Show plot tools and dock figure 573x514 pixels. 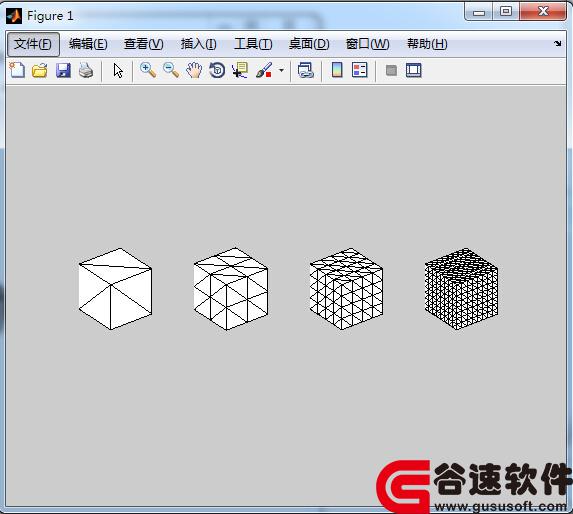[x=414, y=70]
